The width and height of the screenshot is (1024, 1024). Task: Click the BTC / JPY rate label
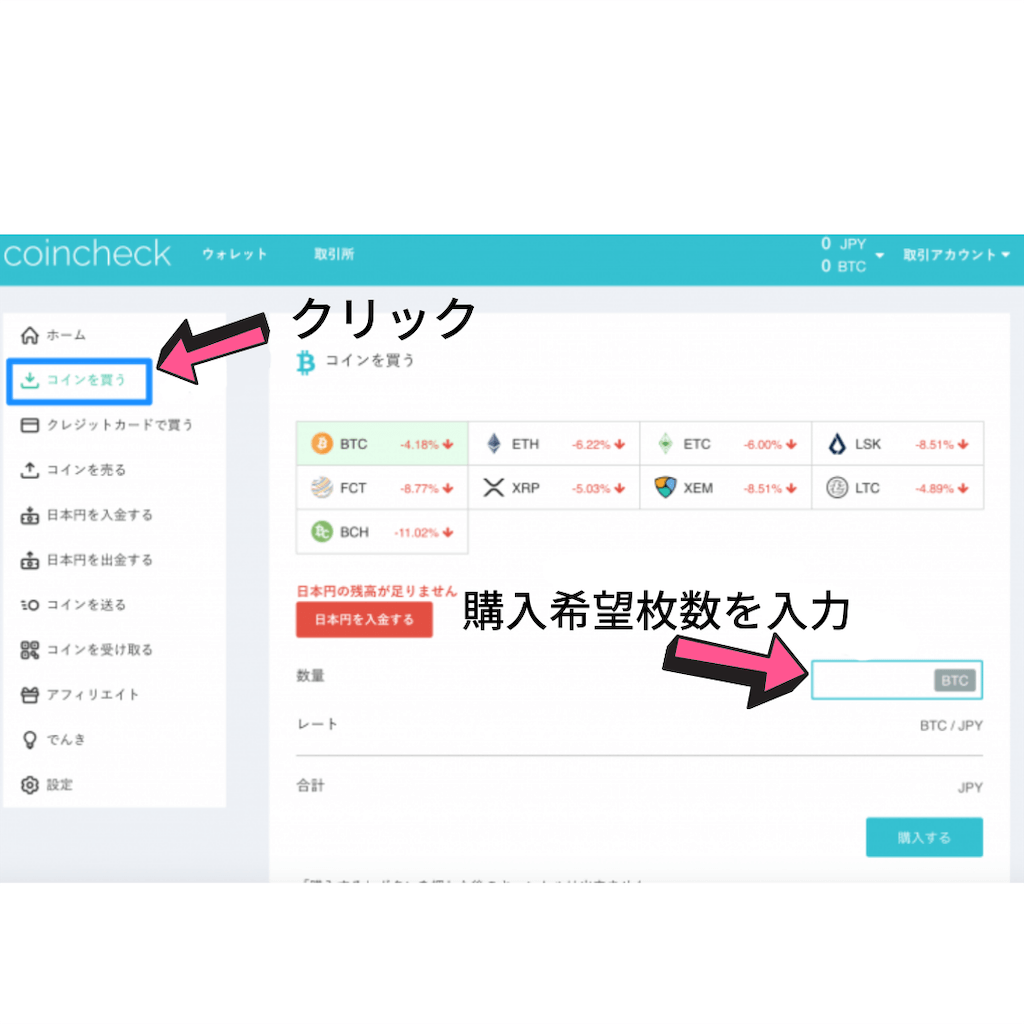click(951, 726)
